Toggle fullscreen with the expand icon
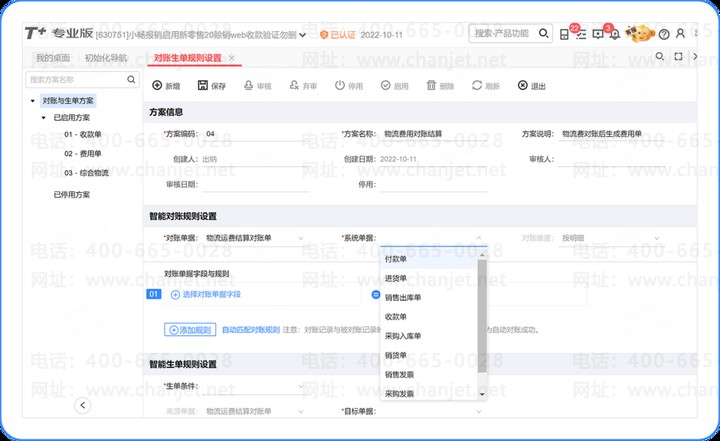This screenshot has width=720, height=441. point(678,56)
